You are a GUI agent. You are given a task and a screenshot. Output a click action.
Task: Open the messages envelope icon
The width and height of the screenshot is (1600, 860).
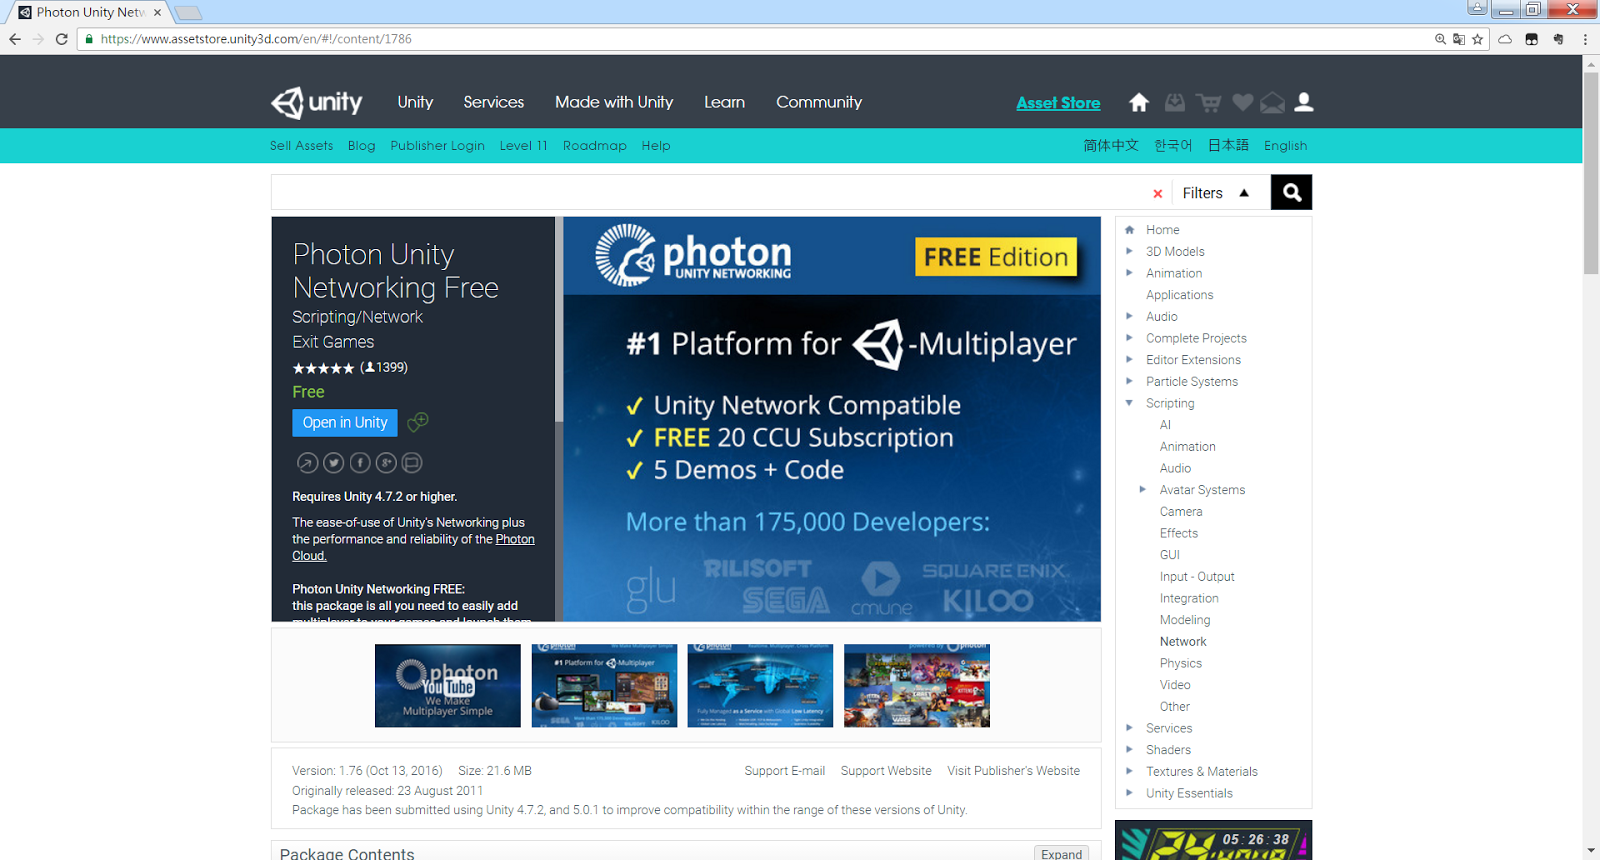[1272, 102]
